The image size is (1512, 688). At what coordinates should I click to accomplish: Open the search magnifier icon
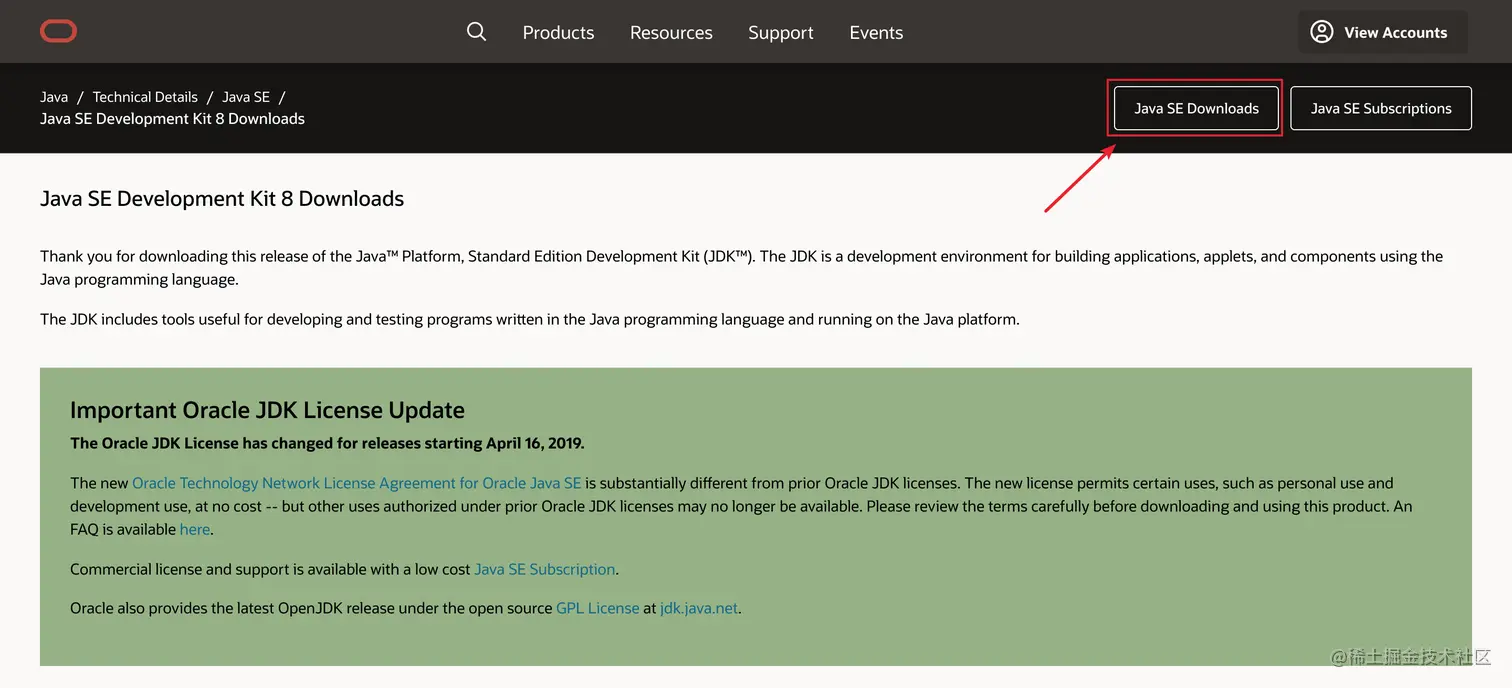click(477, 32)
